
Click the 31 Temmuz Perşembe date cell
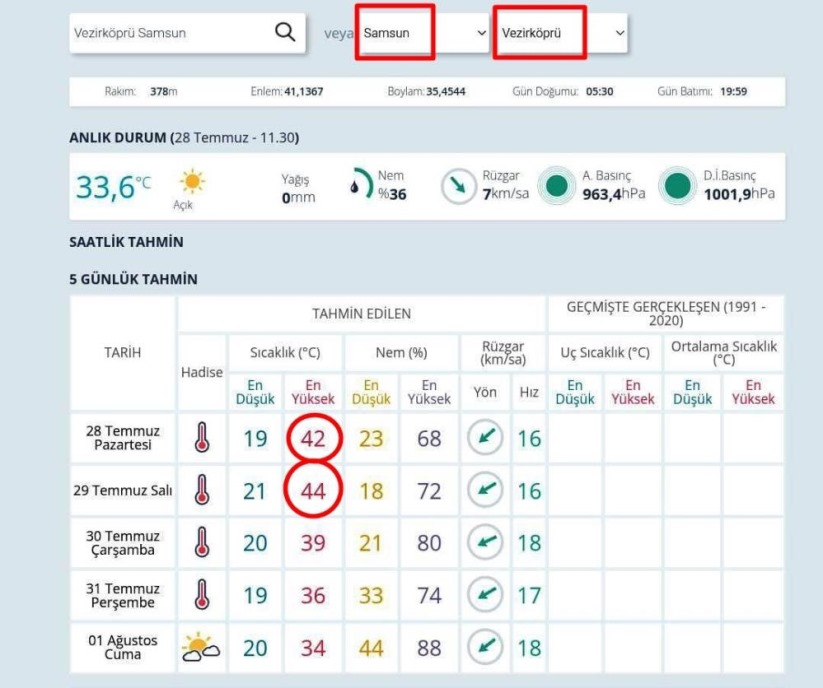click(122, 595)
